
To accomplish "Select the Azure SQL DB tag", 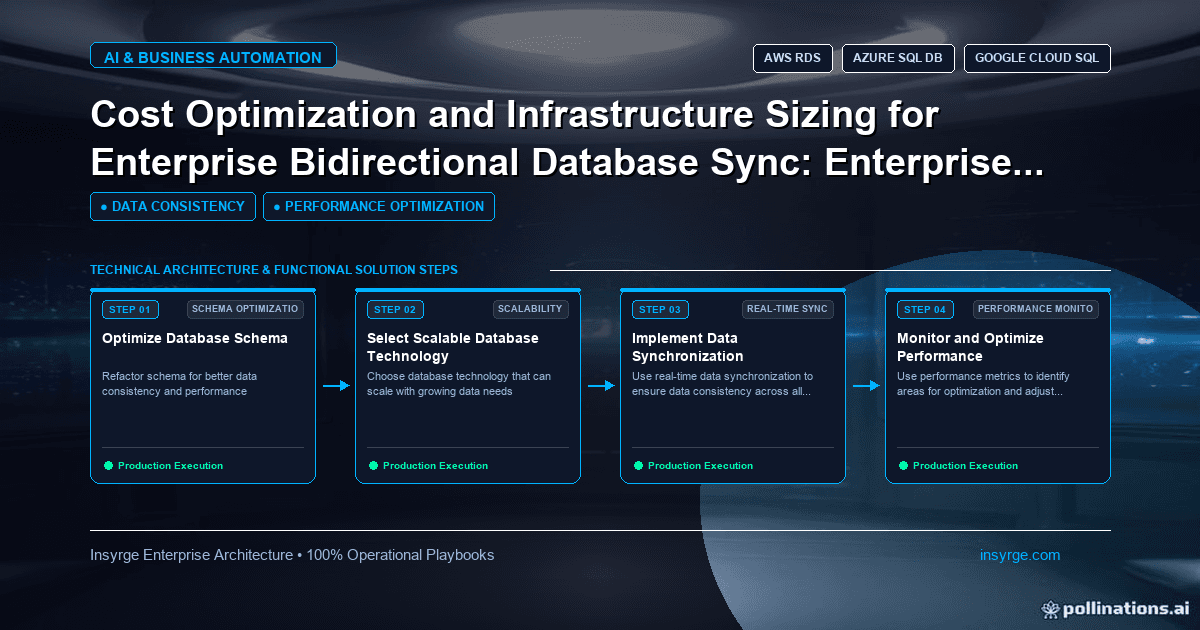I will click(898, 58).
